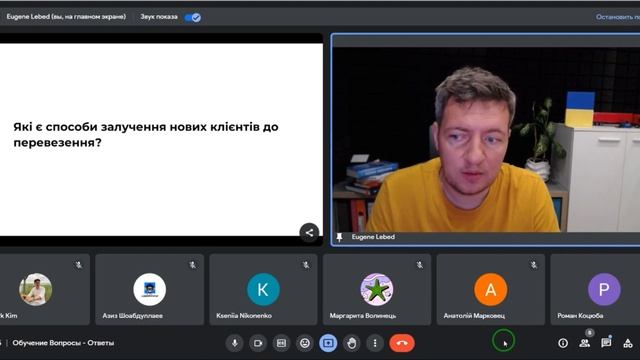Click muted mic icon on Kseniia Nikonenko tile

306,265
